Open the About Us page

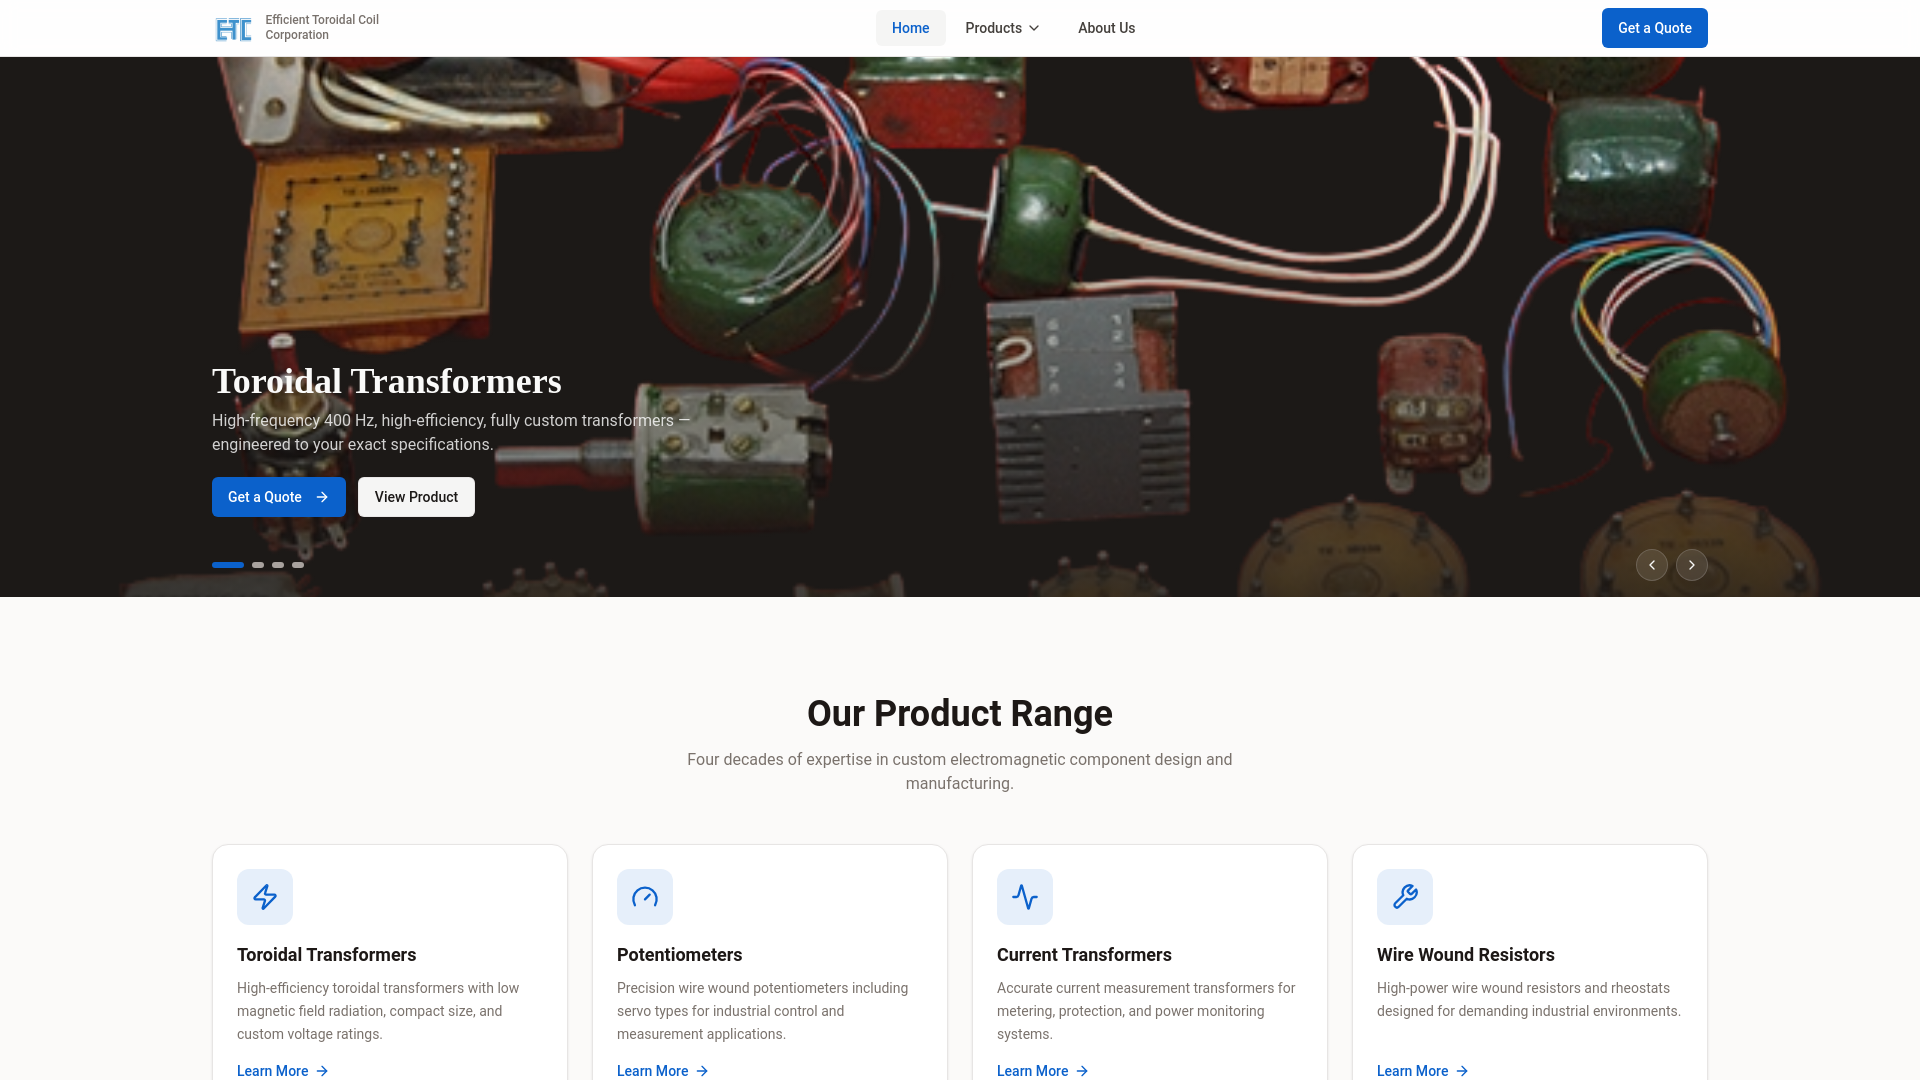pyautogui.click(x=1106, y=28)
